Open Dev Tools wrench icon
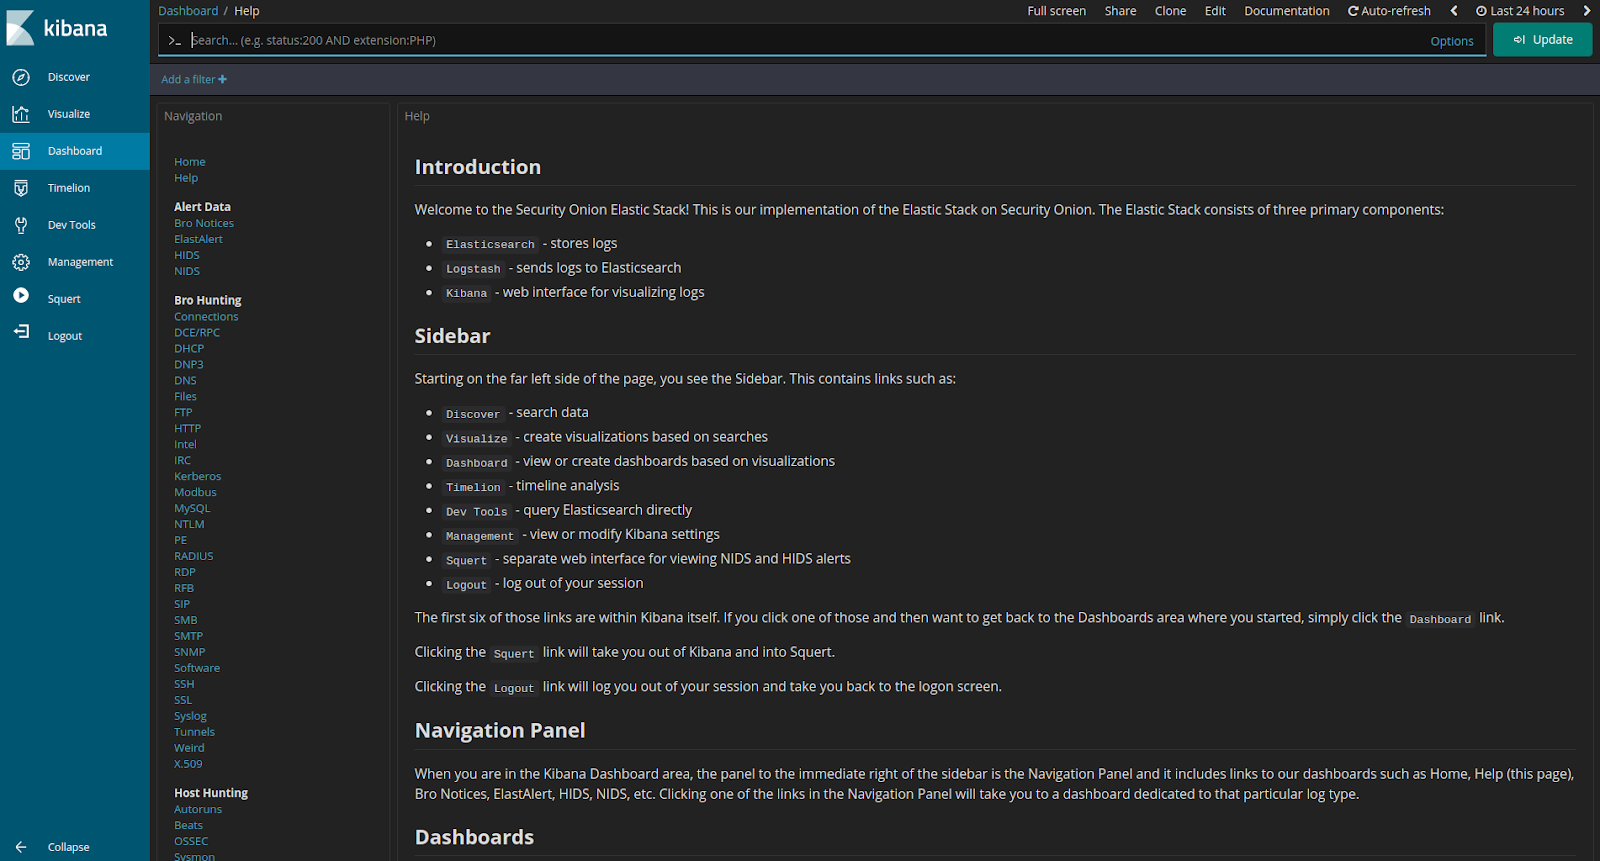This screenshot has width=1600, height=861. coord(21,225)
